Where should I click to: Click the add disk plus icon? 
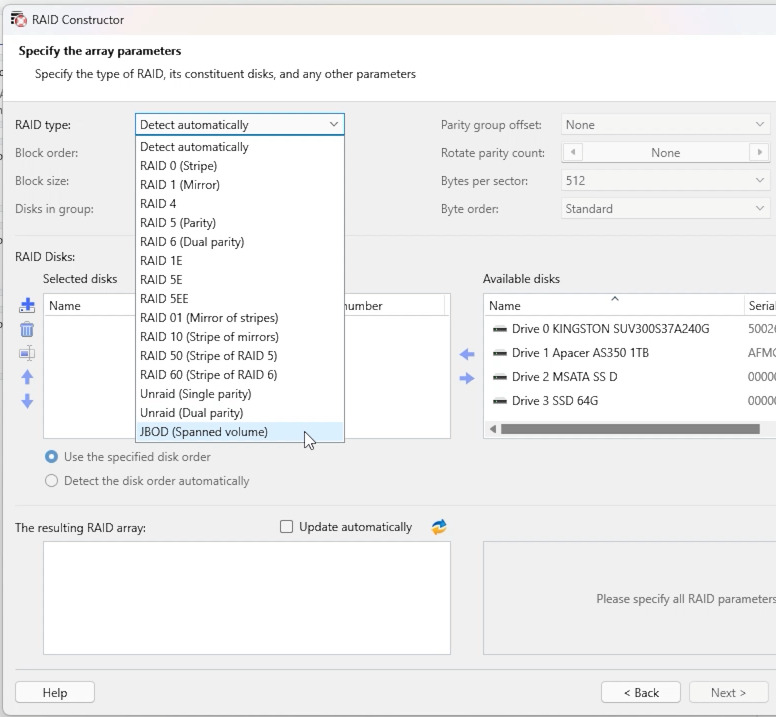click(27, 305)
